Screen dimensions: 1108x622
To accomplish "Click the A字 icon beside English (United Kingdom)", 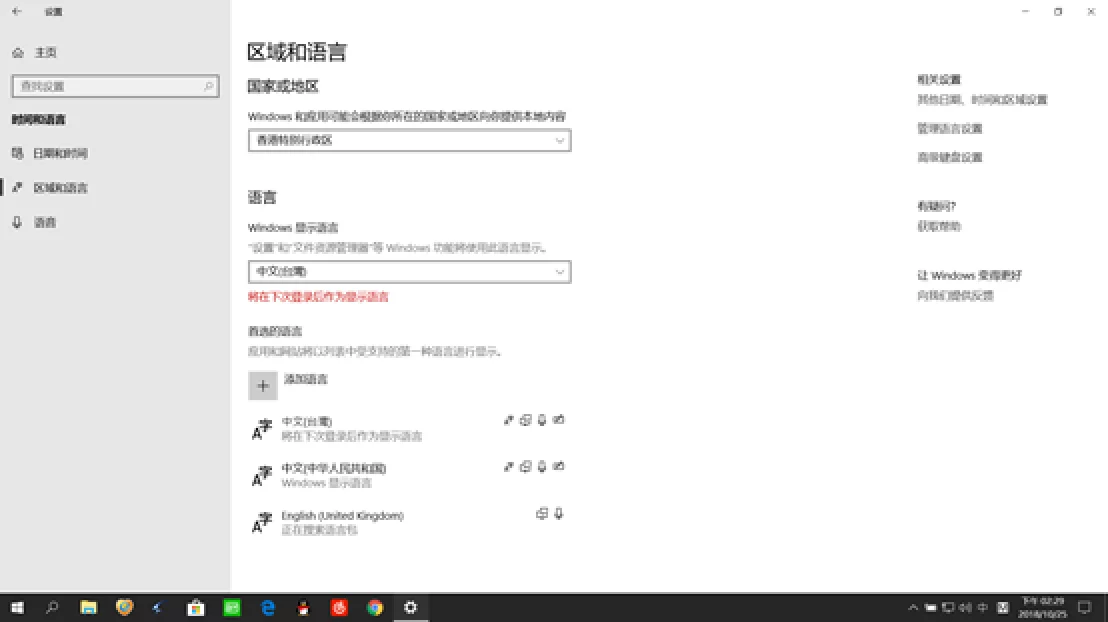I will 262,522.
